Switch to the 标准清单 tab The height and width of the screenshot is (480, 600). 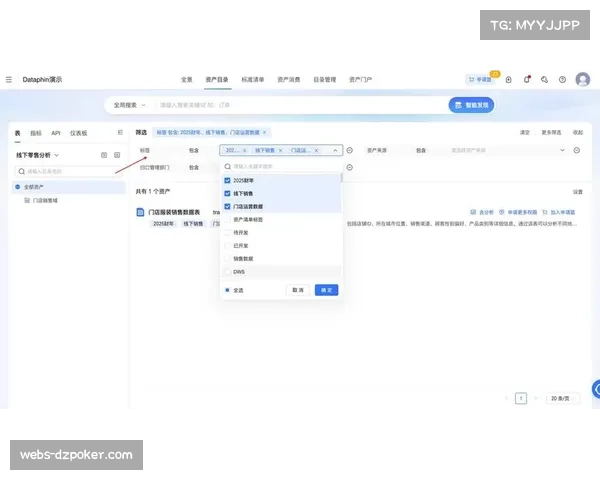[x=253, y=80]
